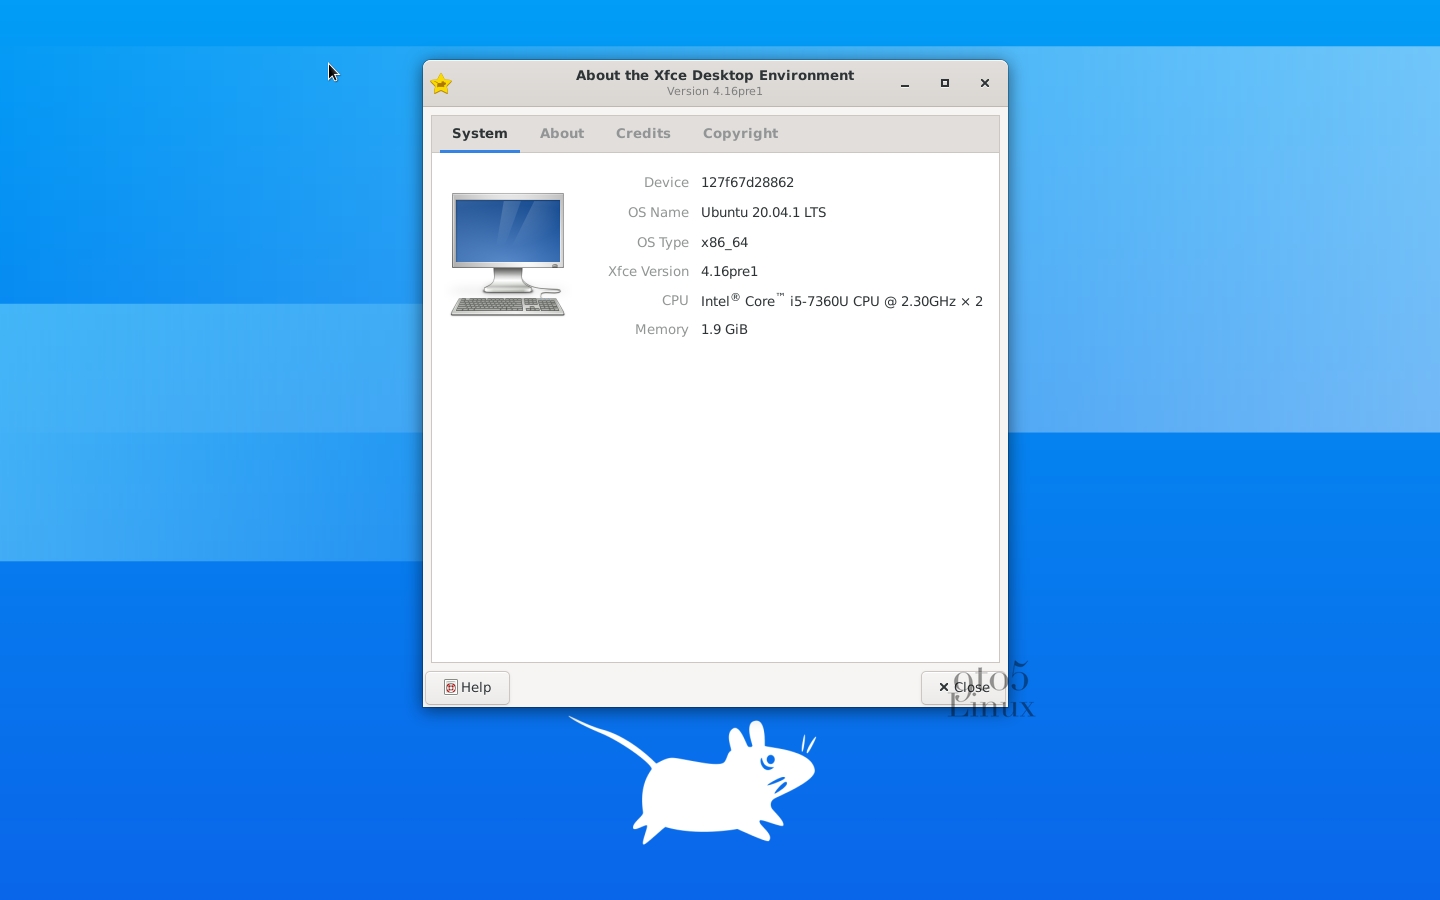Click the OS Name label
The height and width of the screenshot is (900, 1440).
[x=658, y=213]
